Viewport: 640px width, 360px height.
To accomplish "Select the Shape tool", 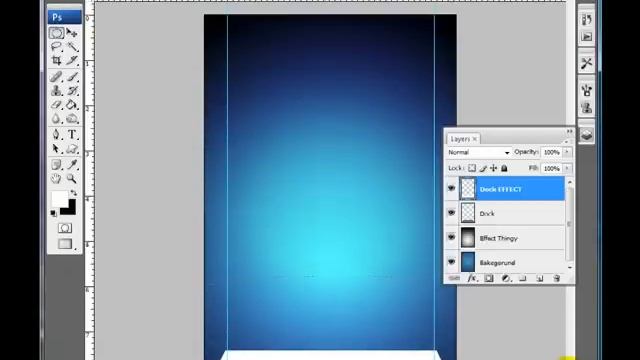I will 72,149.
